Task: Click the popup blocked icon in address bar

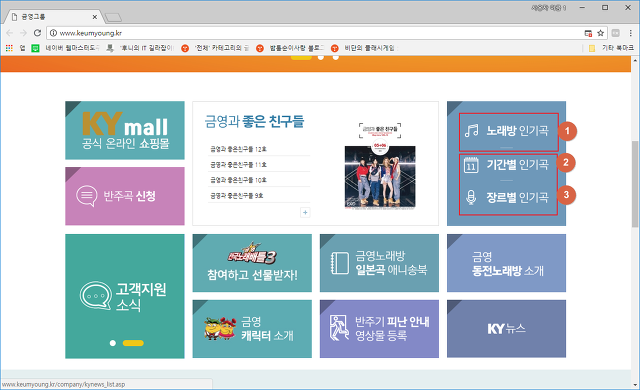Action: coord(588,33)
